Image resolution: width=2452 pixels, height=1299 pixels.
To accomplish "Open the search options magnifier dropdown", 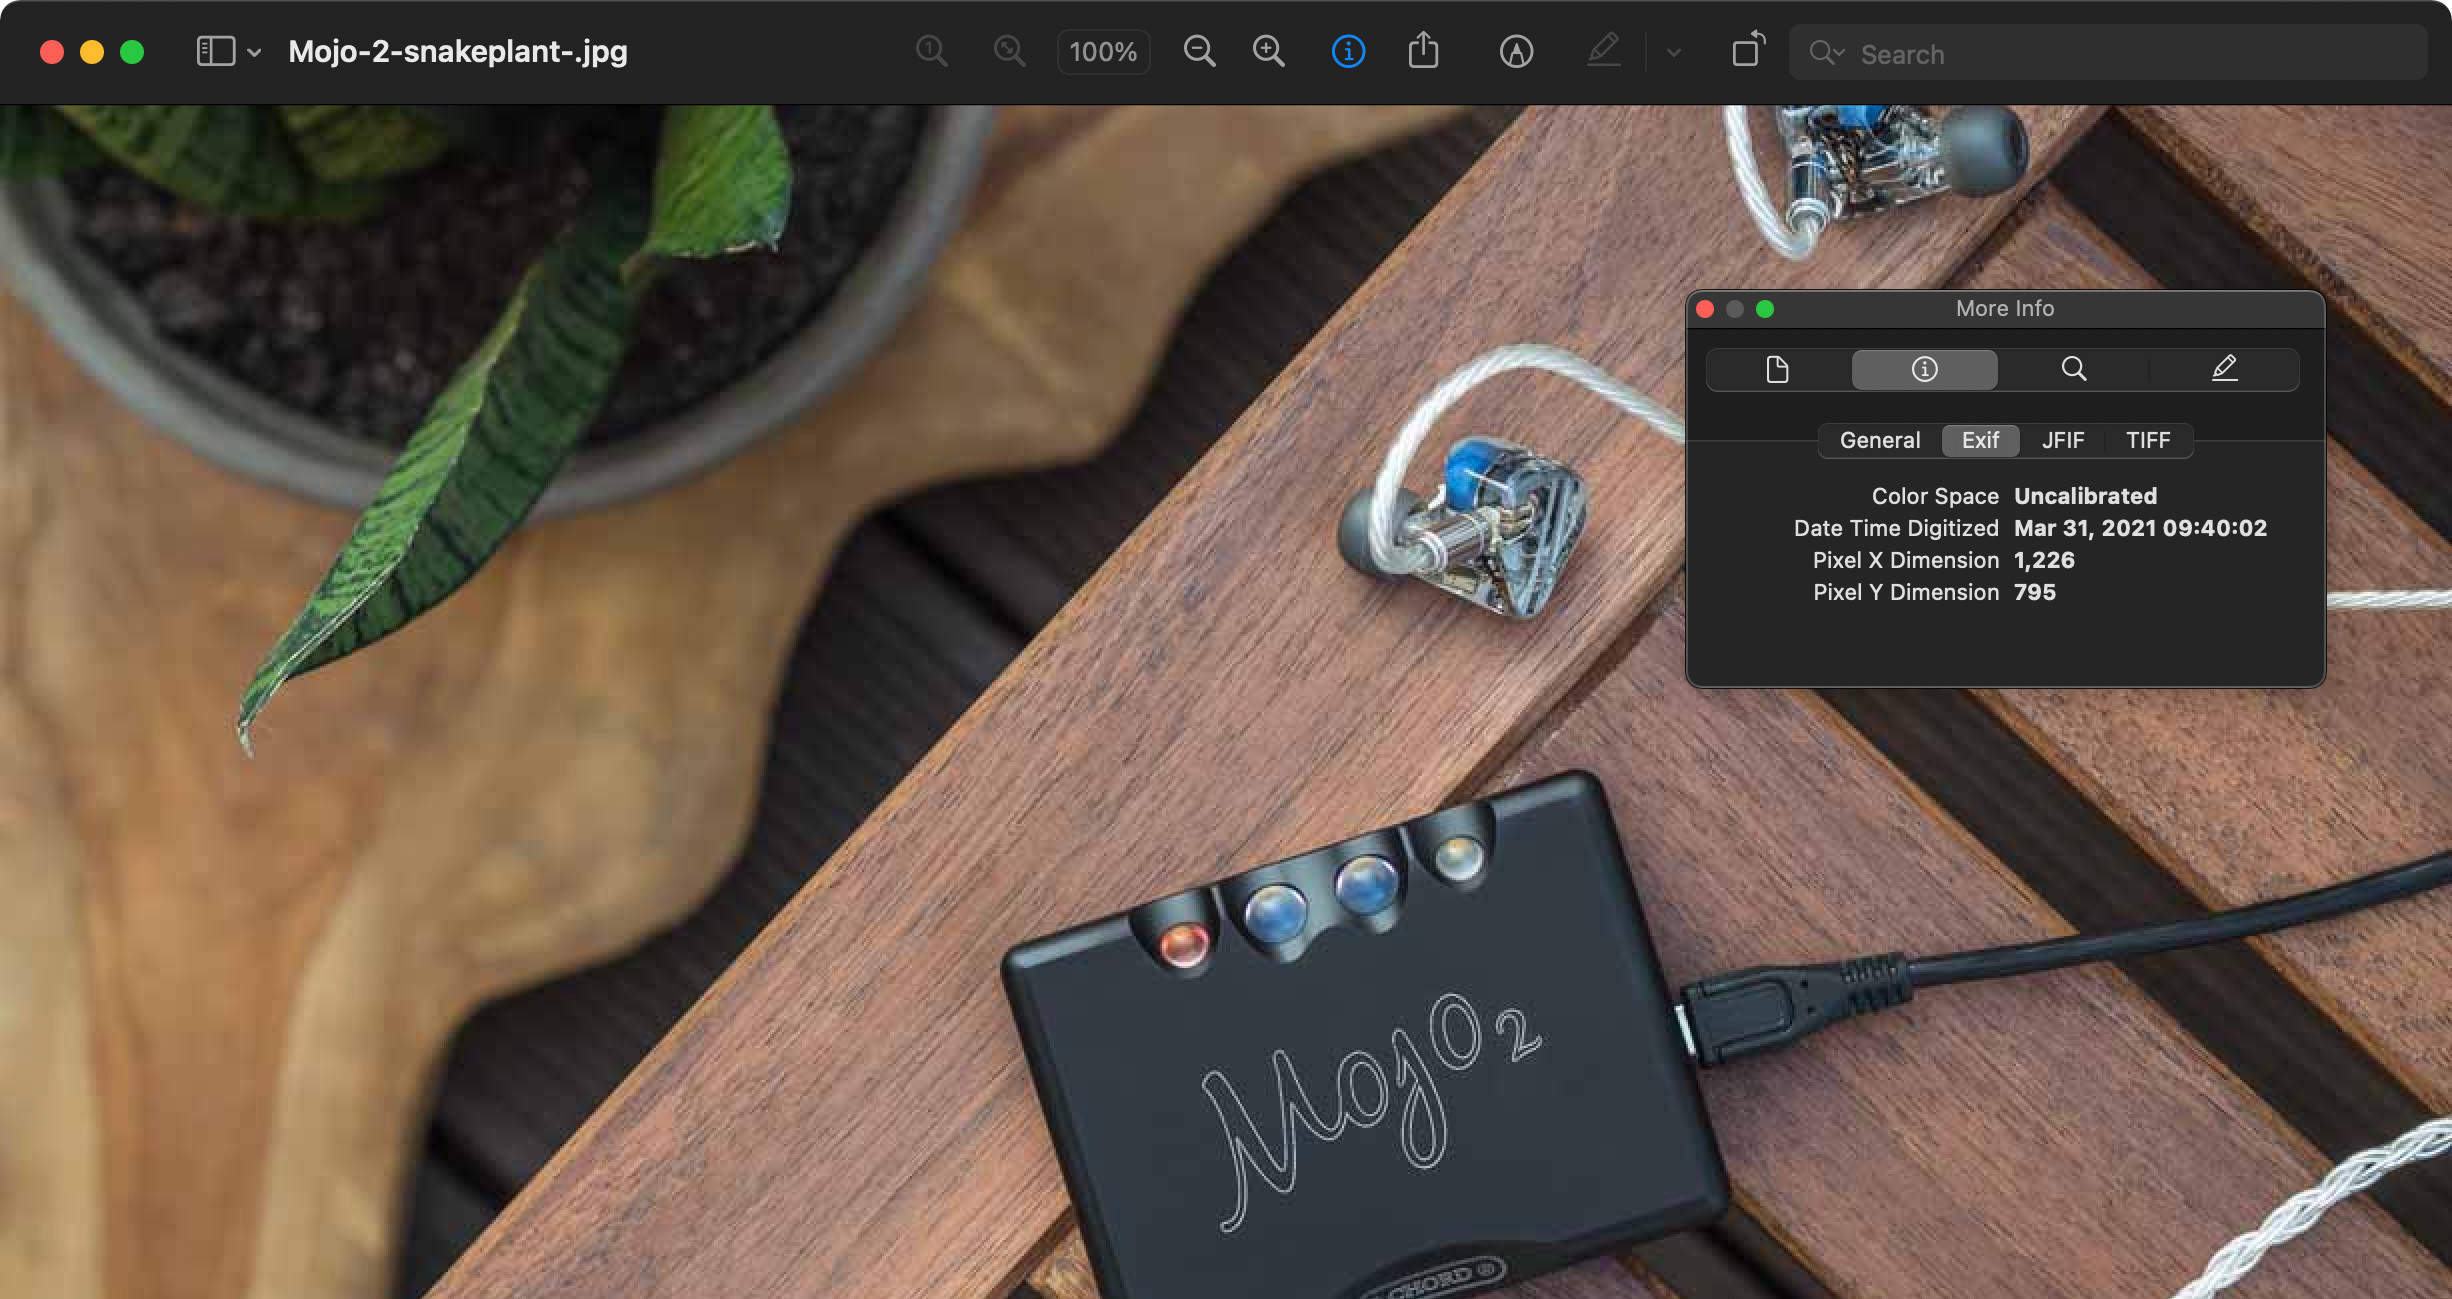I will coord(1826,53).
